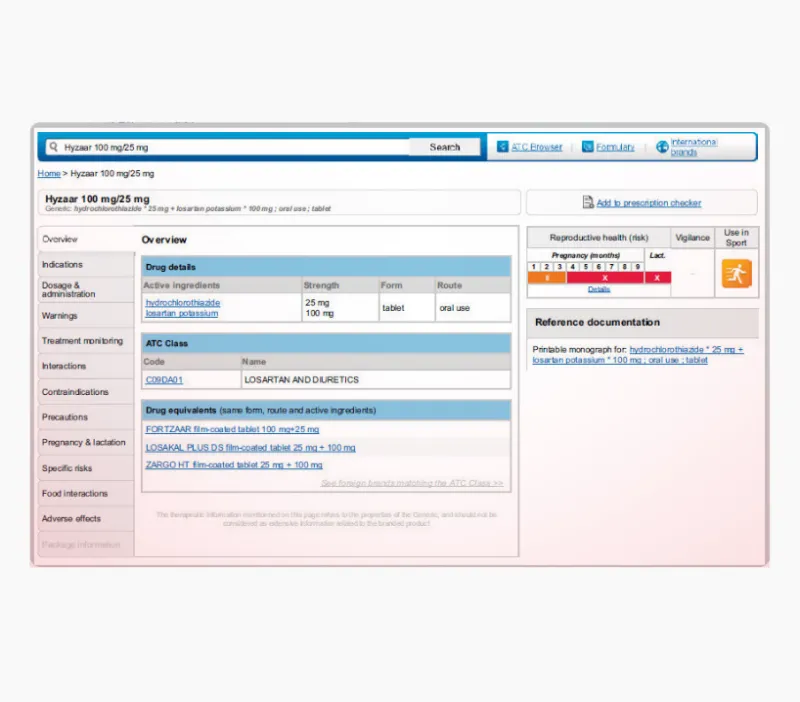This screenshot has width=800, height=702.
Task: Open the printable monograph link
Action: click(638, 355)
